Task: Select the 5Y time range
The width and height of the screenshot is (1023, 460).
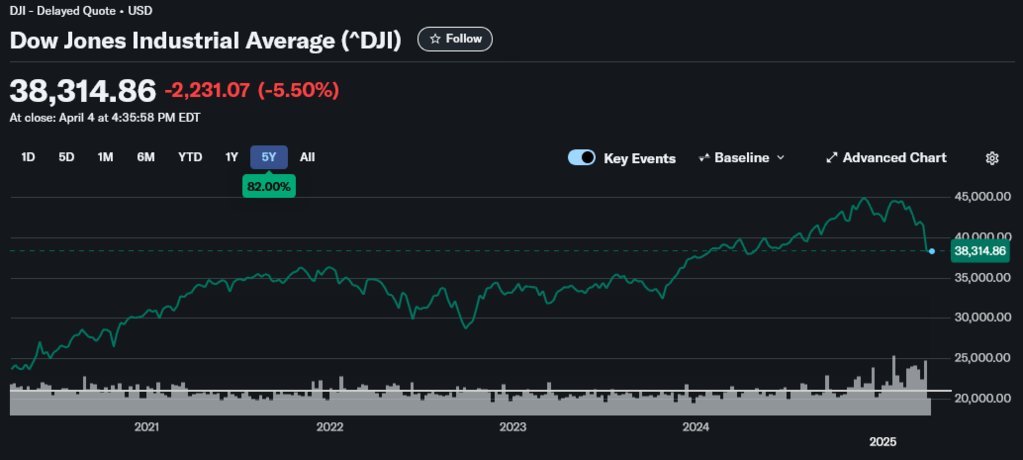Action: [269, 157]
